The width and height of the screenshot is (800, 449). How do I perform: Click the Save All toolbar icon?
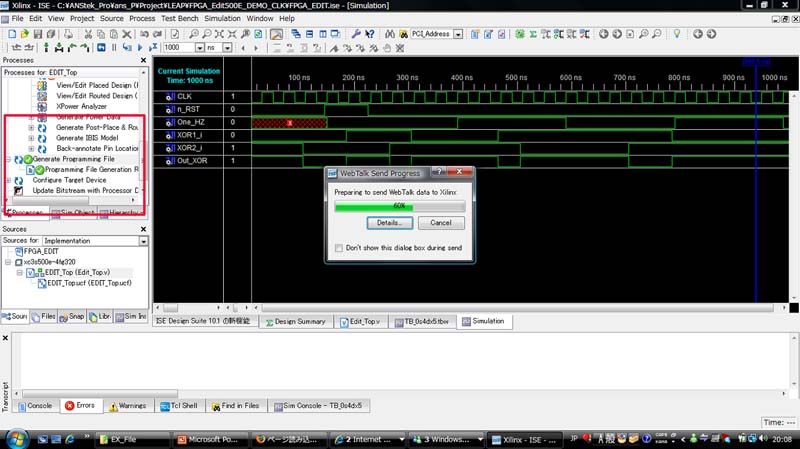pyautogui.click(x=51, y=34)
